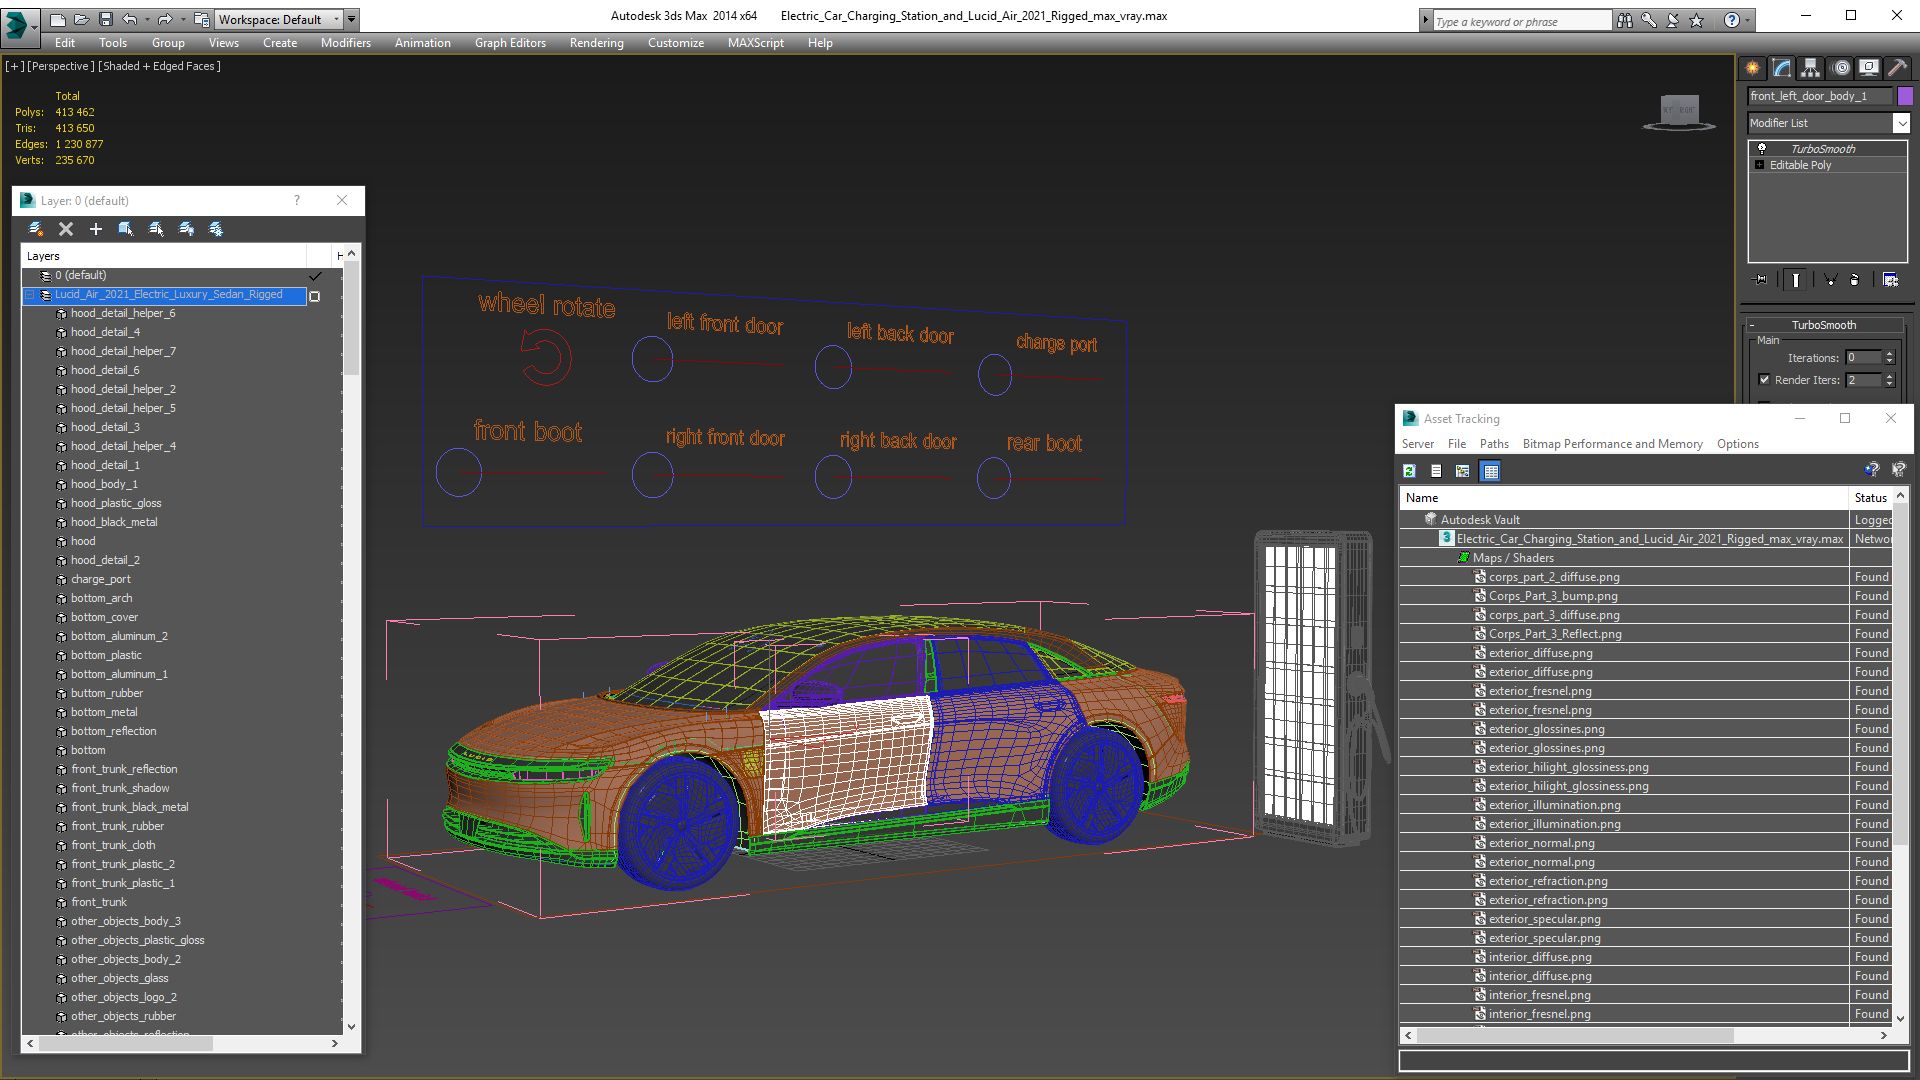This screenshot has height=1080, width=1920.
Task: Open the Motion command panel tab
Action: pyautogui.click(x=1840, y=68)
